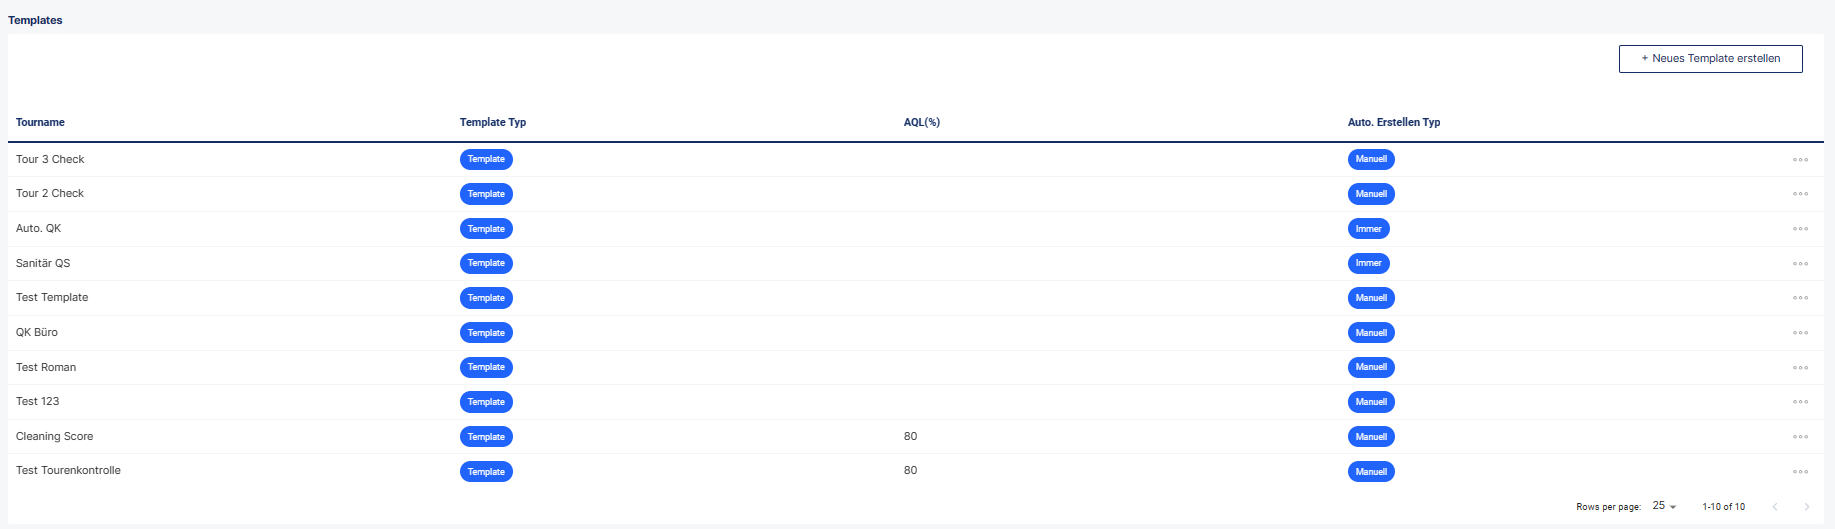Viewport: 1835px width, 529px height.
Task: Open more options for Auto. QK row
Action: coord(1800,229)
